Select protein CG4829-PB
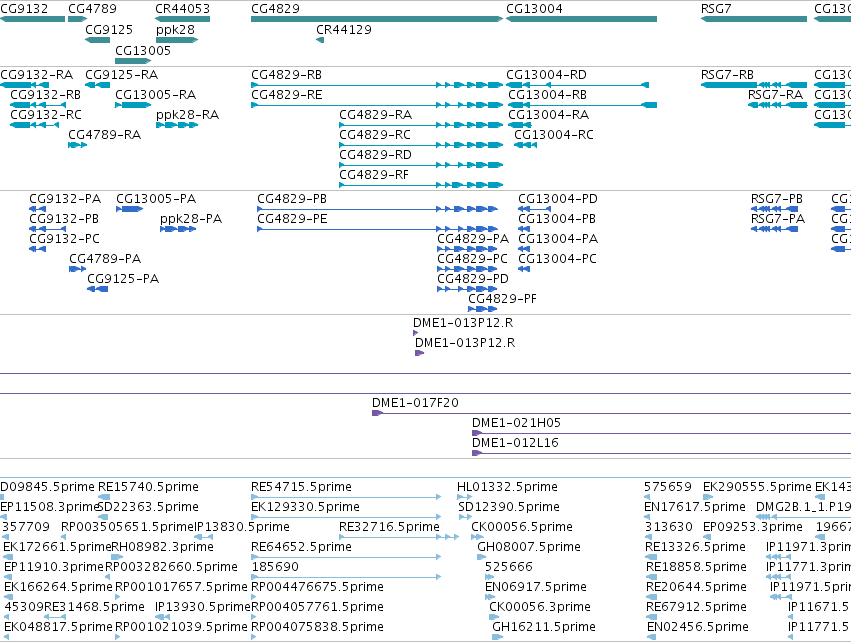The height and width of the screenshot is (642, 851). coord(292,199)
